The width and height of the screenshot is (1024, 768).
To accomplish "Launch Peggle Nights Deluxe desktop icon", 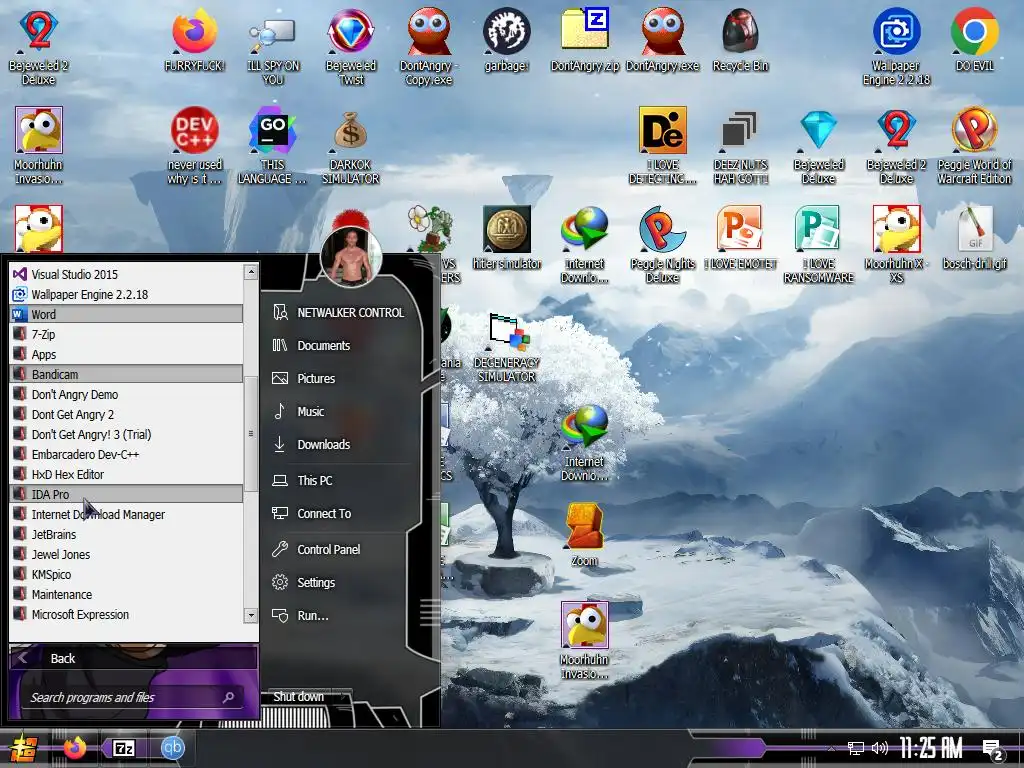I will [662, 245].
